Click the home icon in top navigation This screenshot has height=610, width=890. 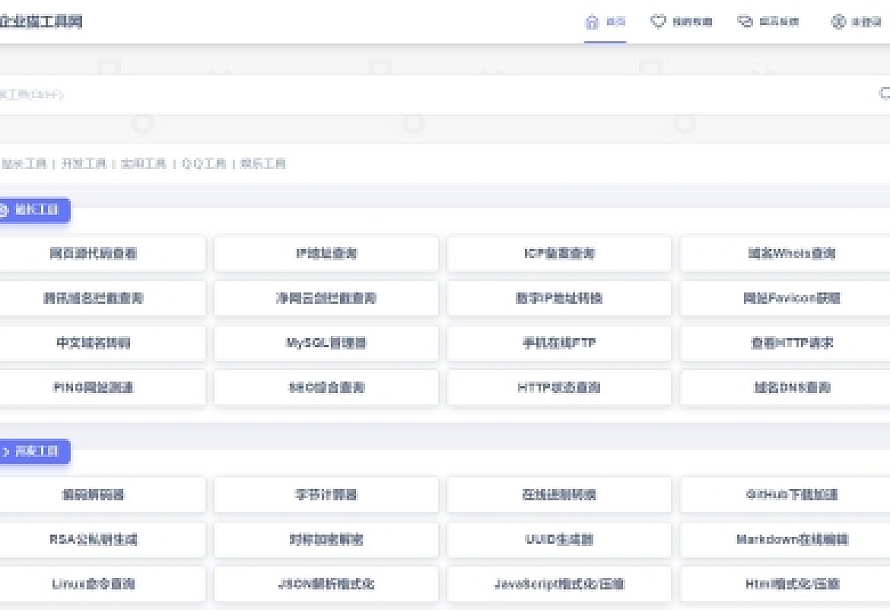pos(592,22)
